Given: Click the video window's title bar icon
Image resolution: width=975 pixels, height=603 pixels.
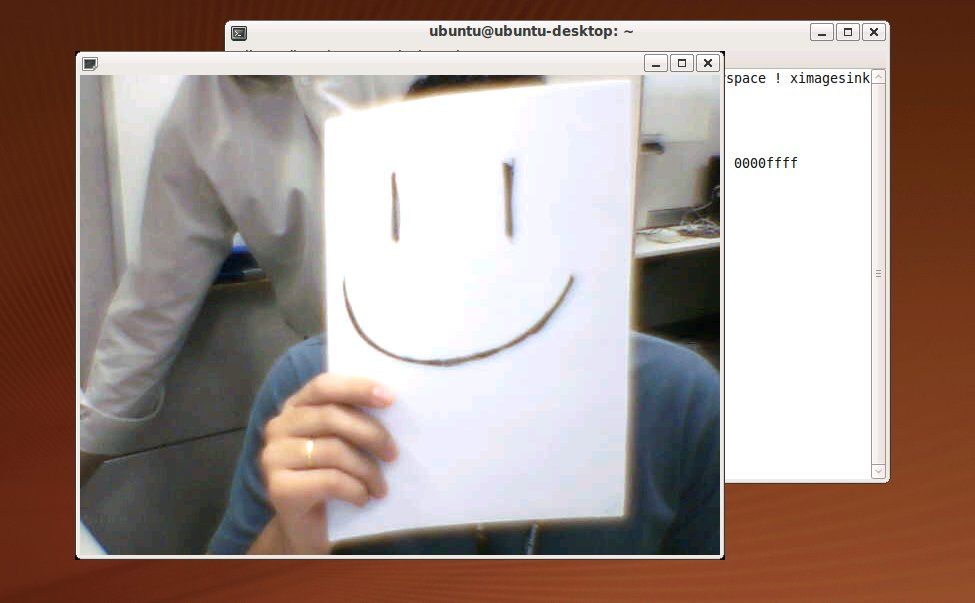Looking at the screenshot, I should [x=90, y=63].
